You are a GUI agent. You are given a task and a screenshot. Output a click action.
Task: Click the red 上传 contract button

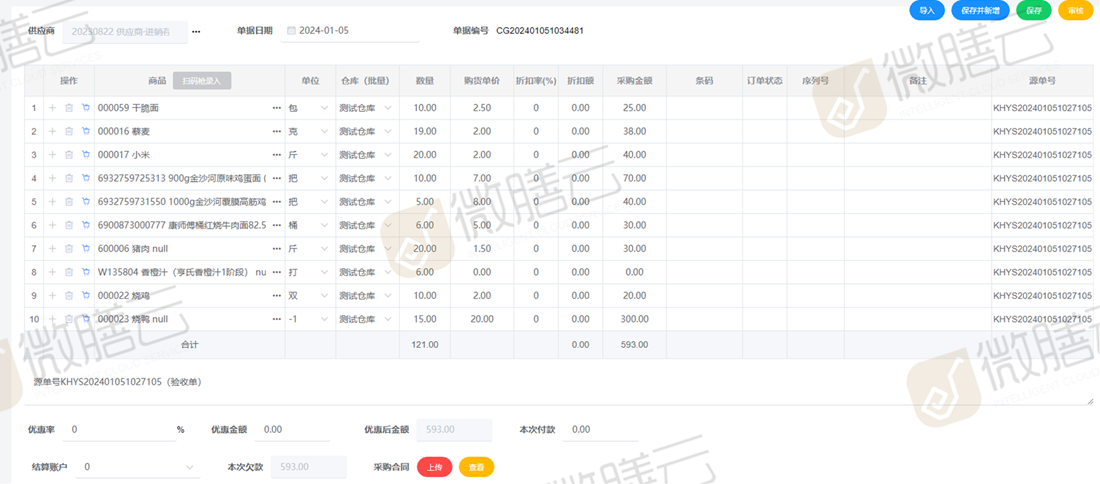coord(434,467)
